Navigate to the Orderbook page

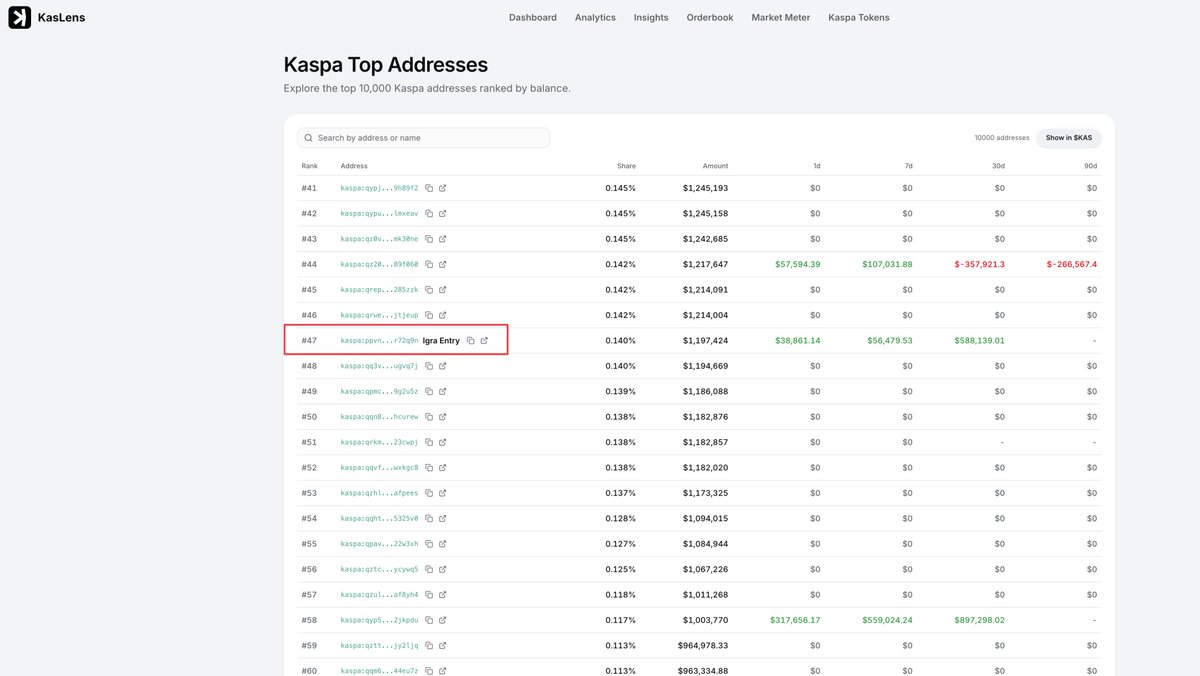[710, 17]
